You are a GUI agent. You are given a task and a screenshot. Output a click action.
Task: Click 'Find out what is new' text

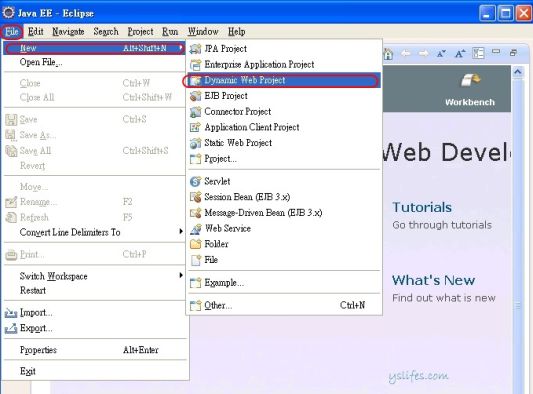[444, 298]
